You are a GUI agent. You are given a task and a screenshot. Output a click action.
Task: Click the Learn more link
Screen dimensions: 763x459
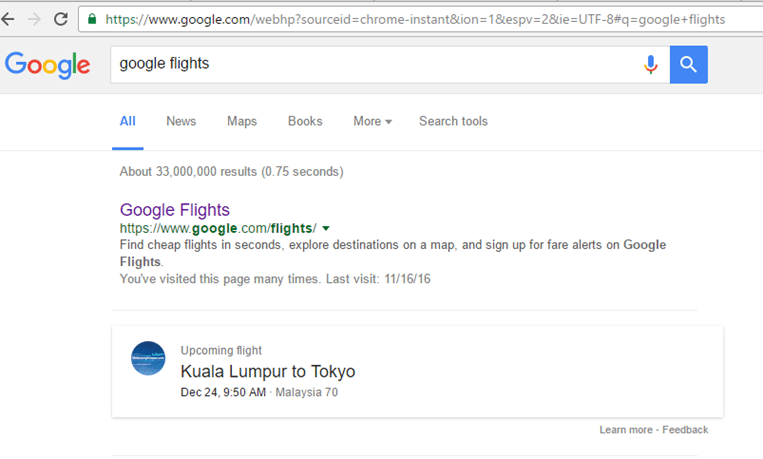click(626, 430)
